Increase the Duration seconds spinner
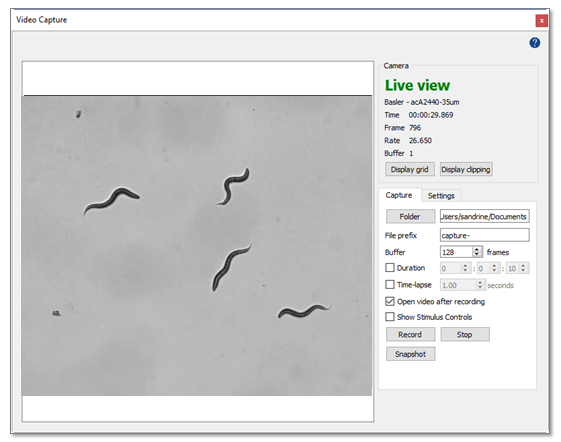 pyautogui.click(x=523, y=266)
